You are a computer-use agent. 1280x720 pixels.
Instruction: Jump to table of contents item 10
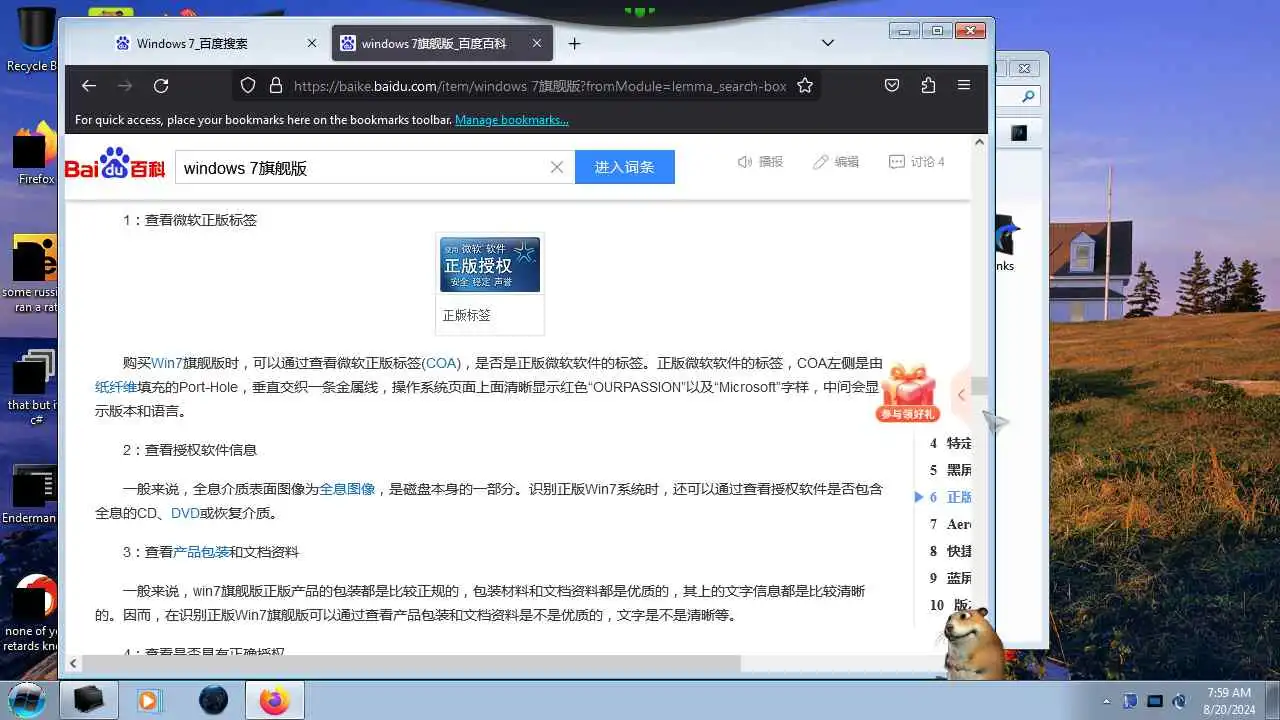click(950, 605)
